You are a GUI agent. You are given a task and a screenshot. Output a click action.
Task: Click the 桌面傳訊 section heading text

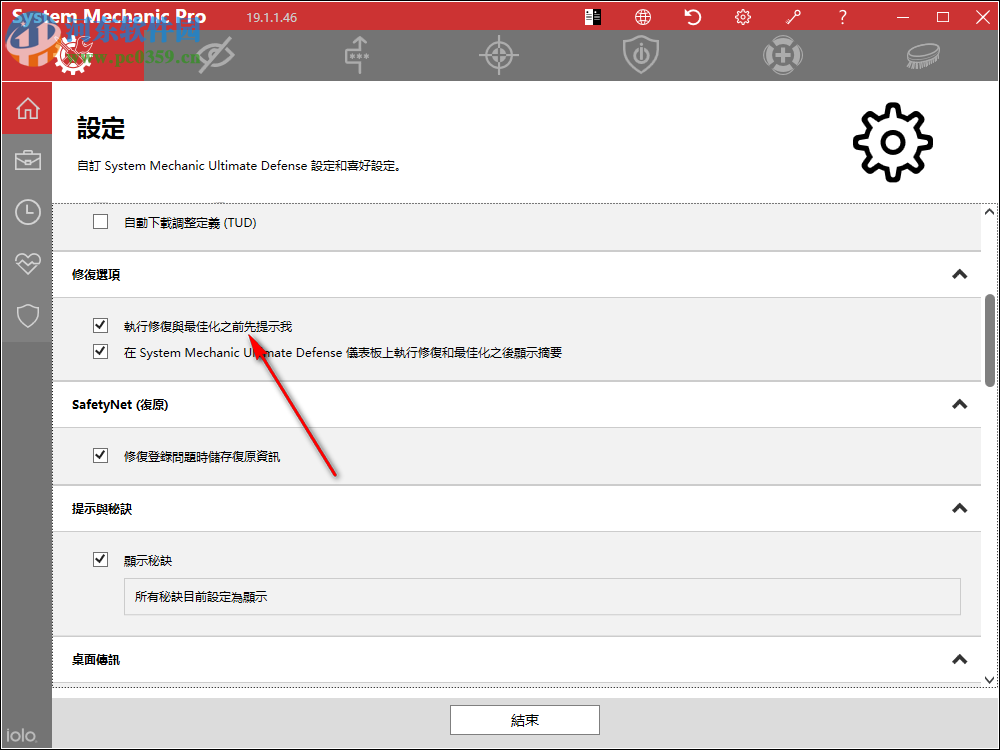coord(96,660)
